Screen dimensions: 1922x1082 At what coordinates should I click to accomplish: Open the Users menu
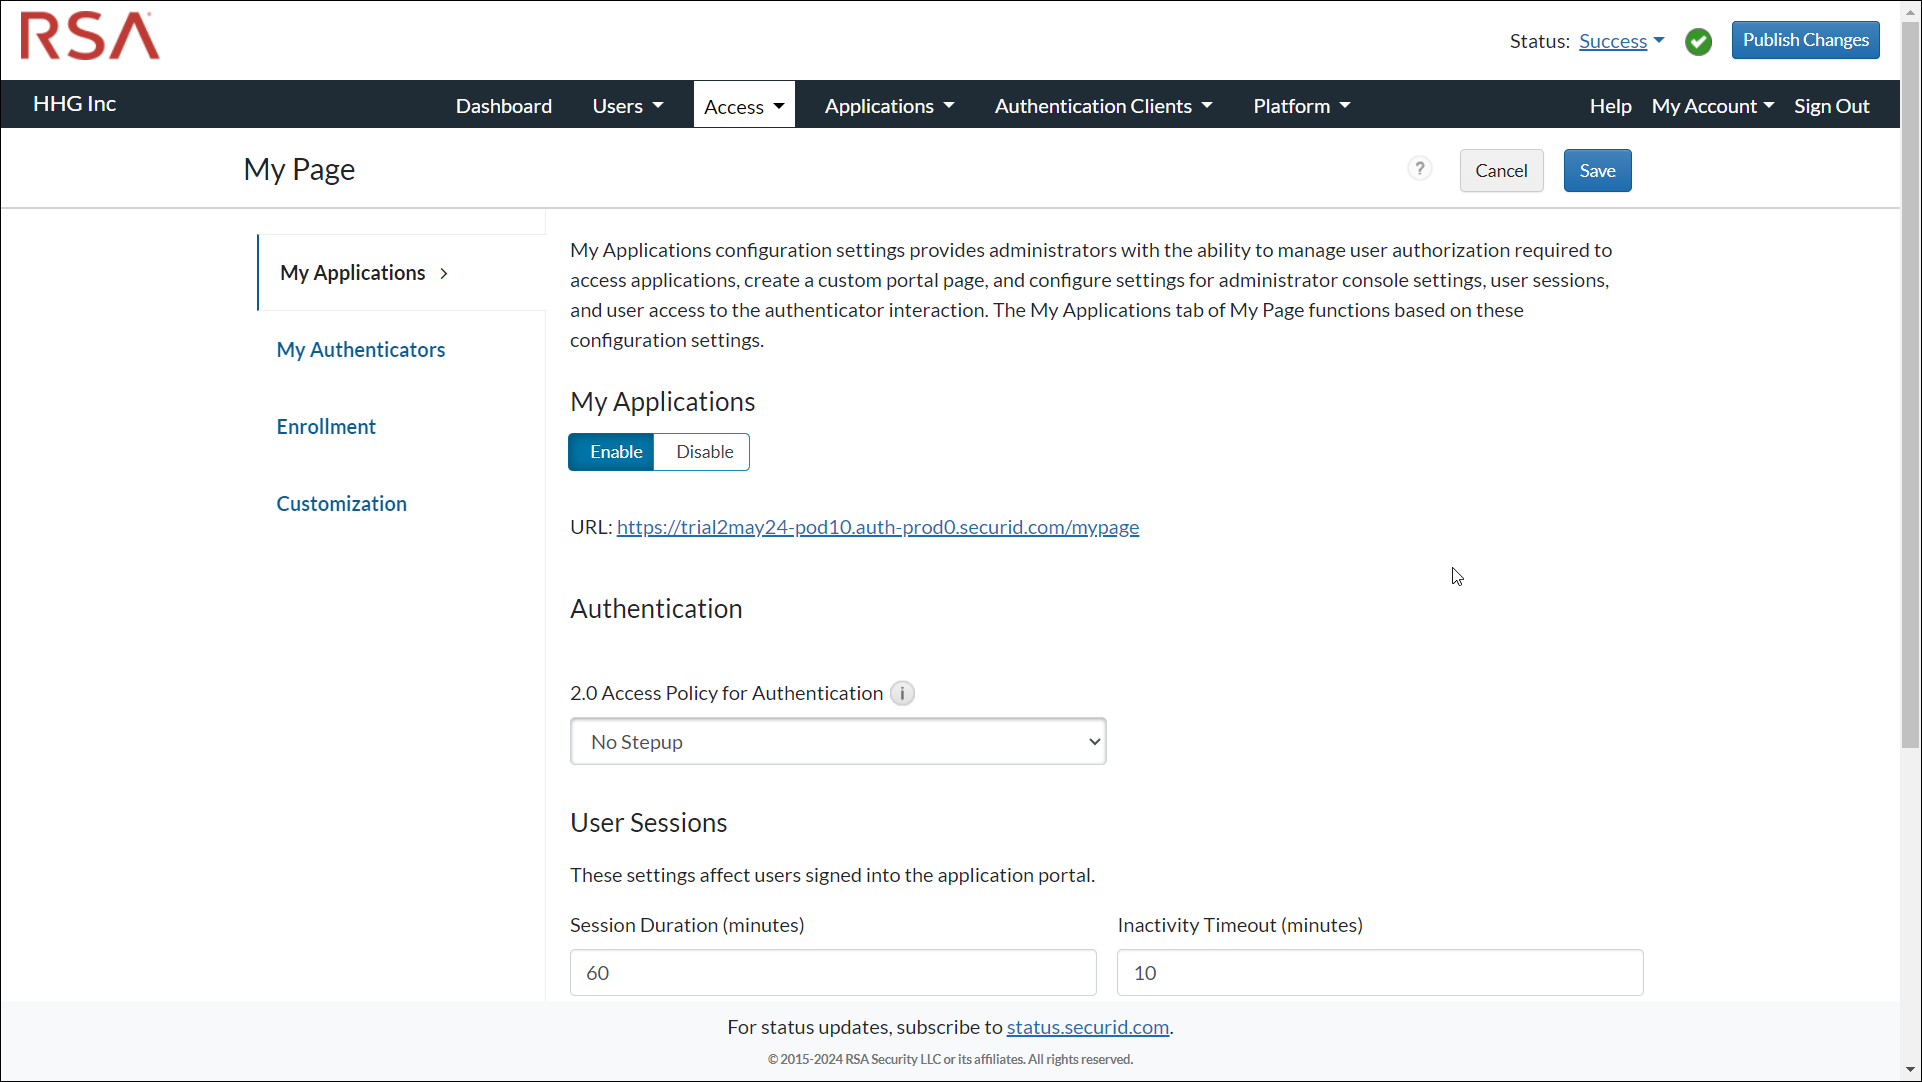click(x=626, y=105)
